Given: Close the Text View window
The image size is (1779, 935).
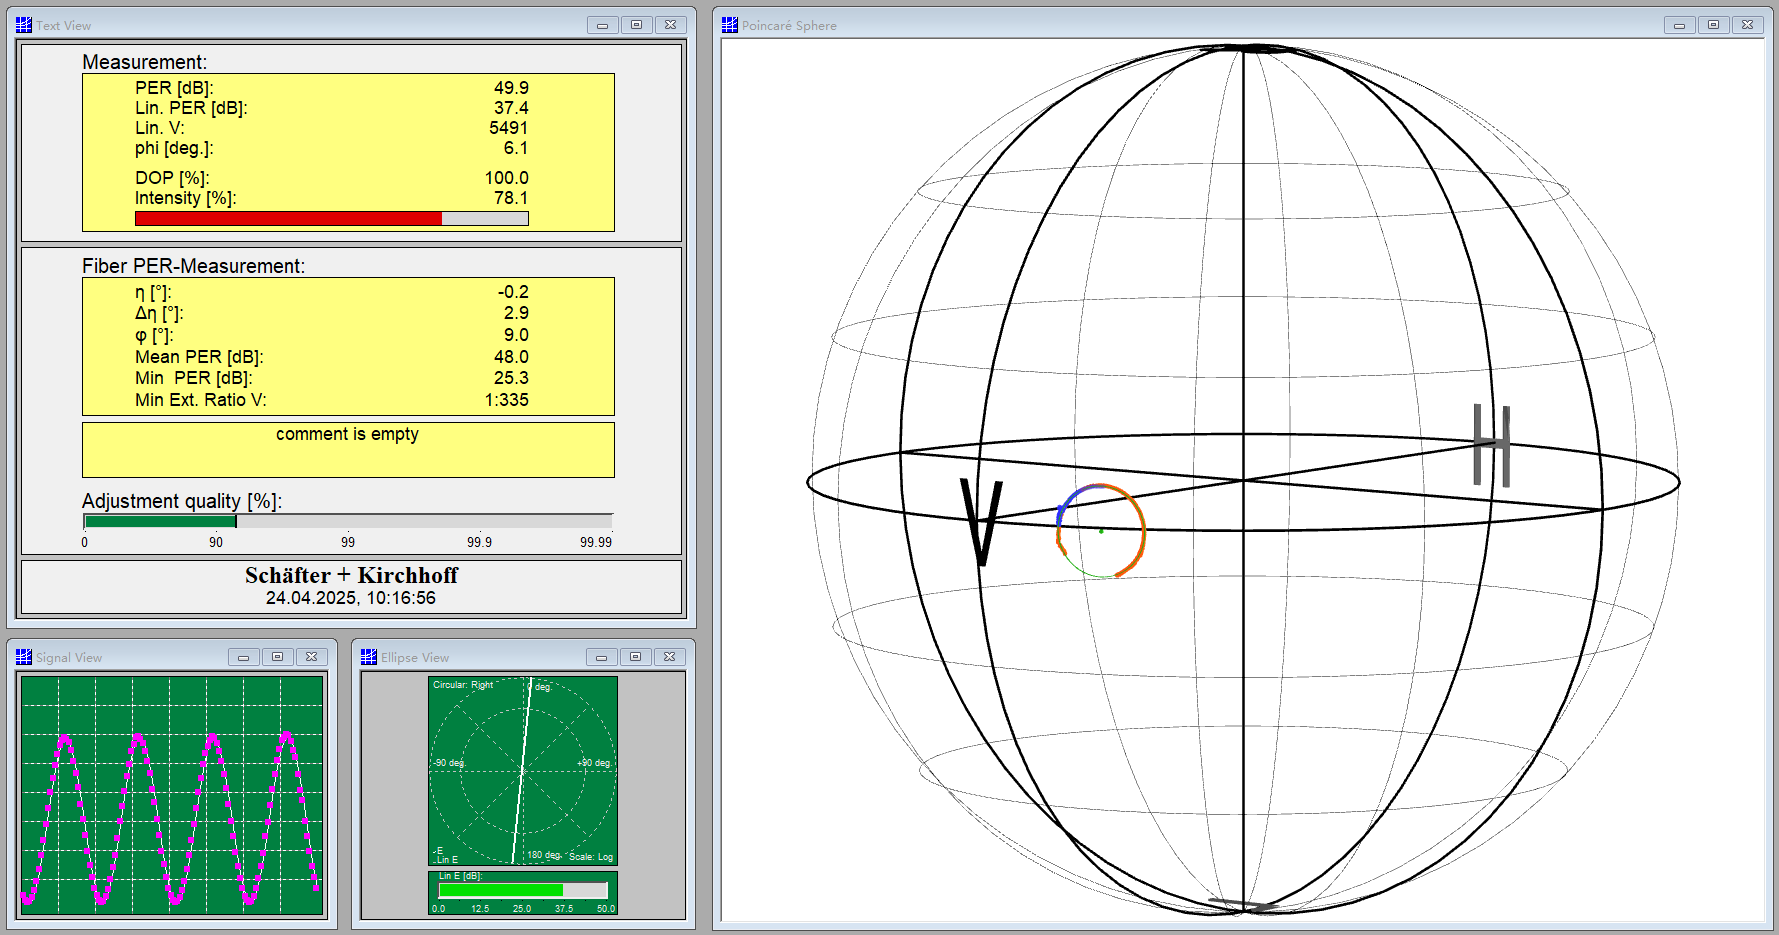Looking at the screenshot, I should click(x=670, y=25).
